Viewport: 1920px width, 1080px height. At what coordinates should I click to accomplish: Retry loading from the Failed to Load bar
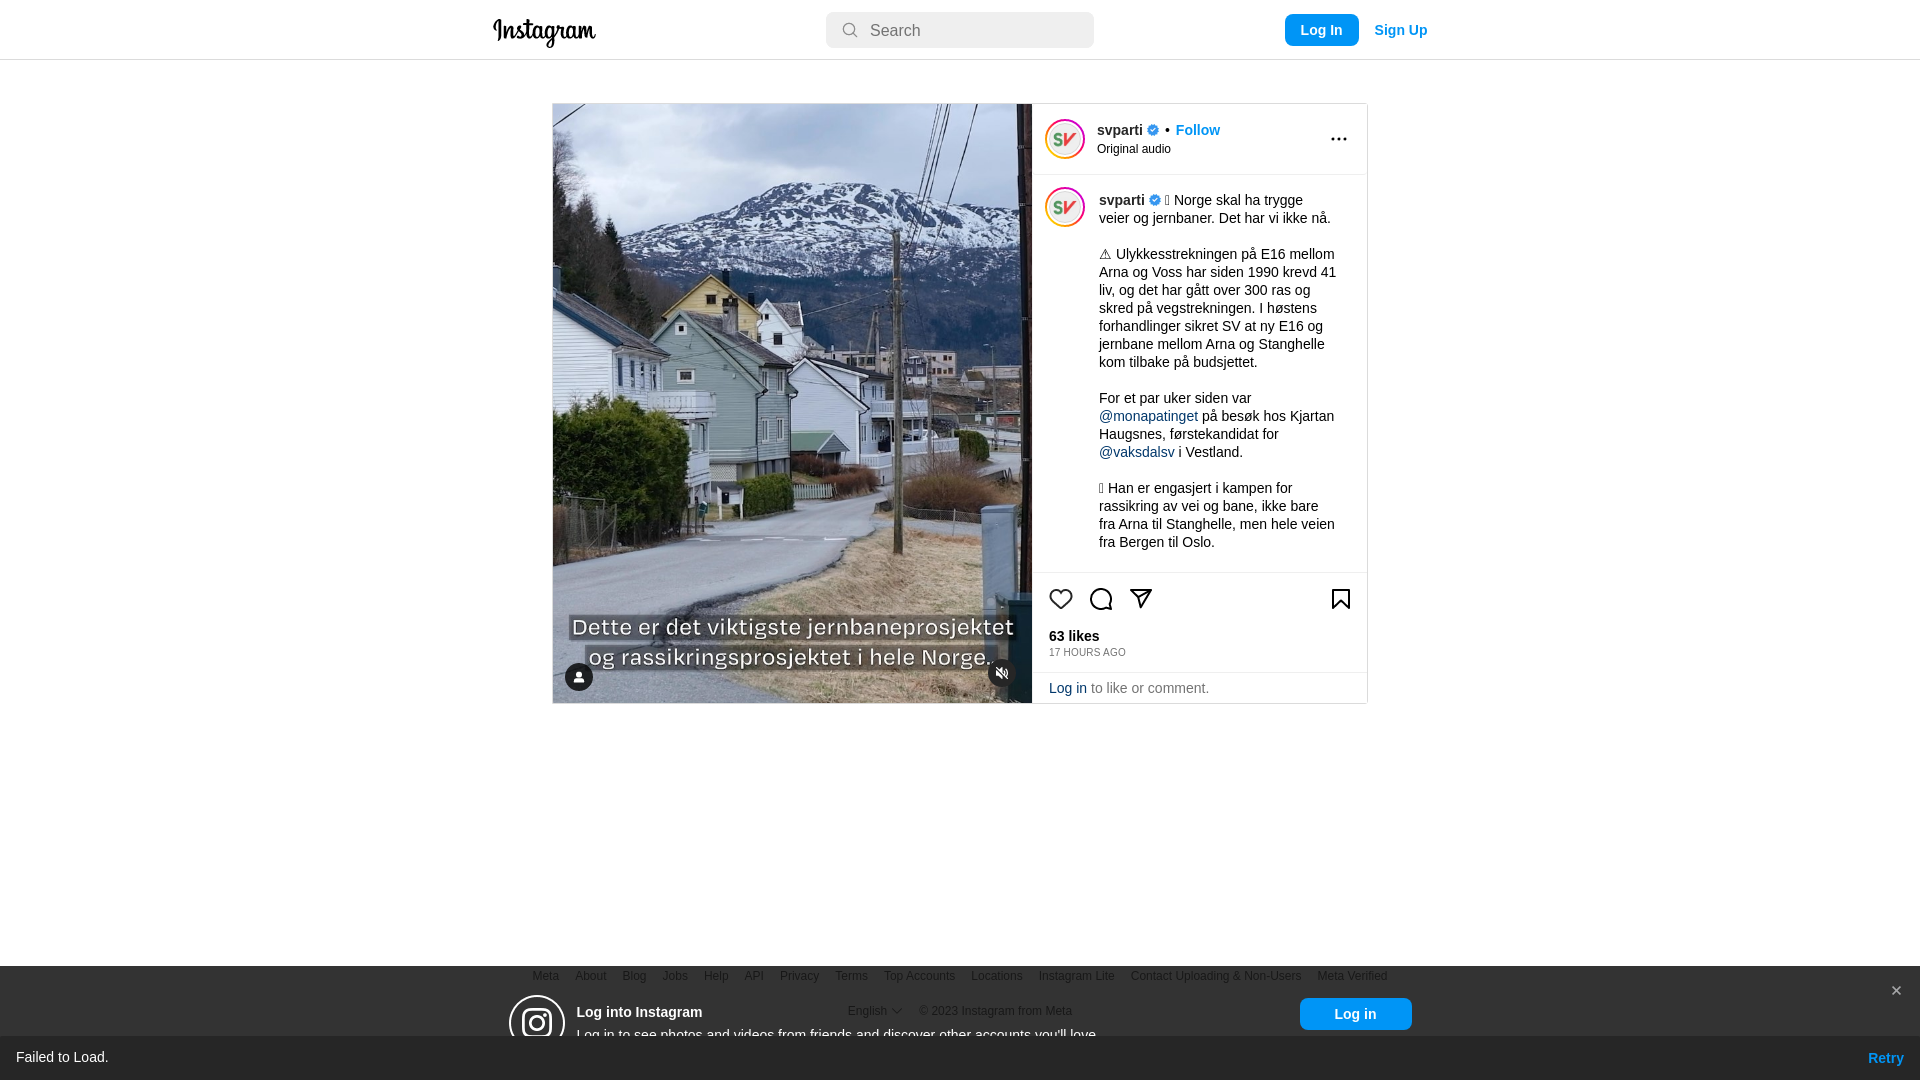point(1886,1058)
